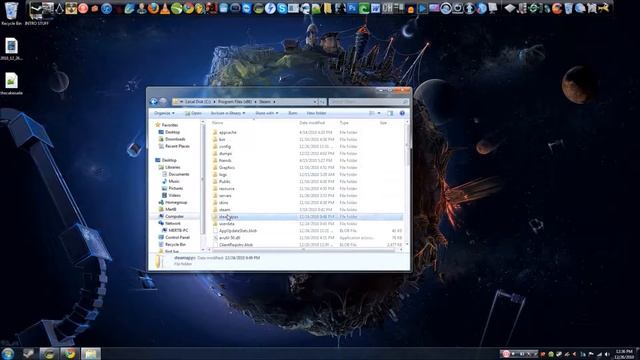Click the Open toolbar button
This screenshot has width=640, height=360.
[x=193, y=113]
